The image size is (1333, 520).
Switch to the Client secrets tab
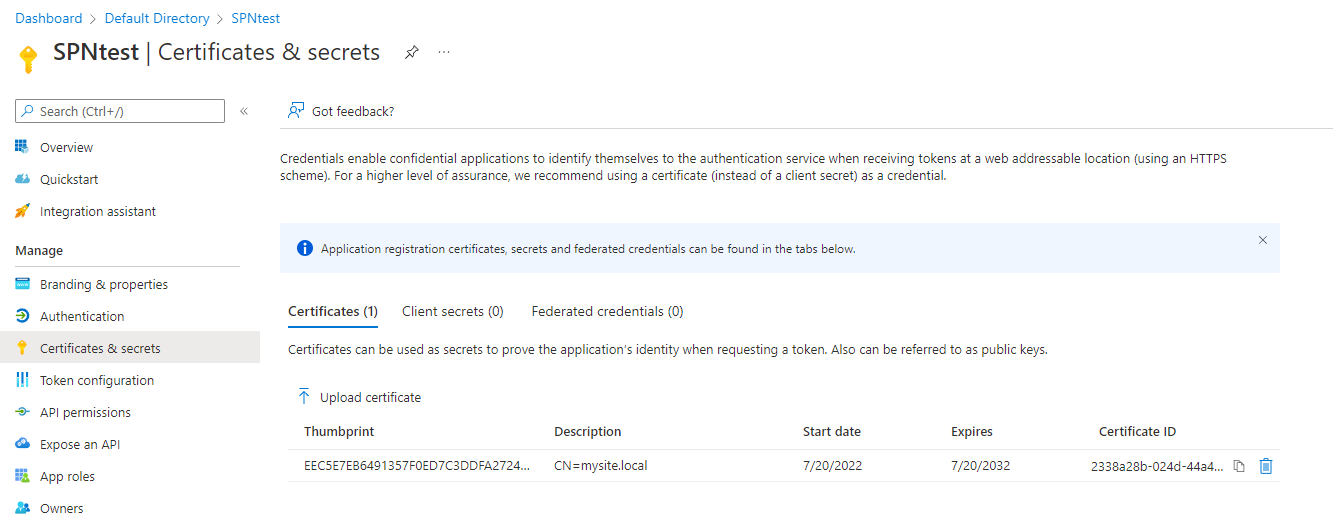(452, 312)
